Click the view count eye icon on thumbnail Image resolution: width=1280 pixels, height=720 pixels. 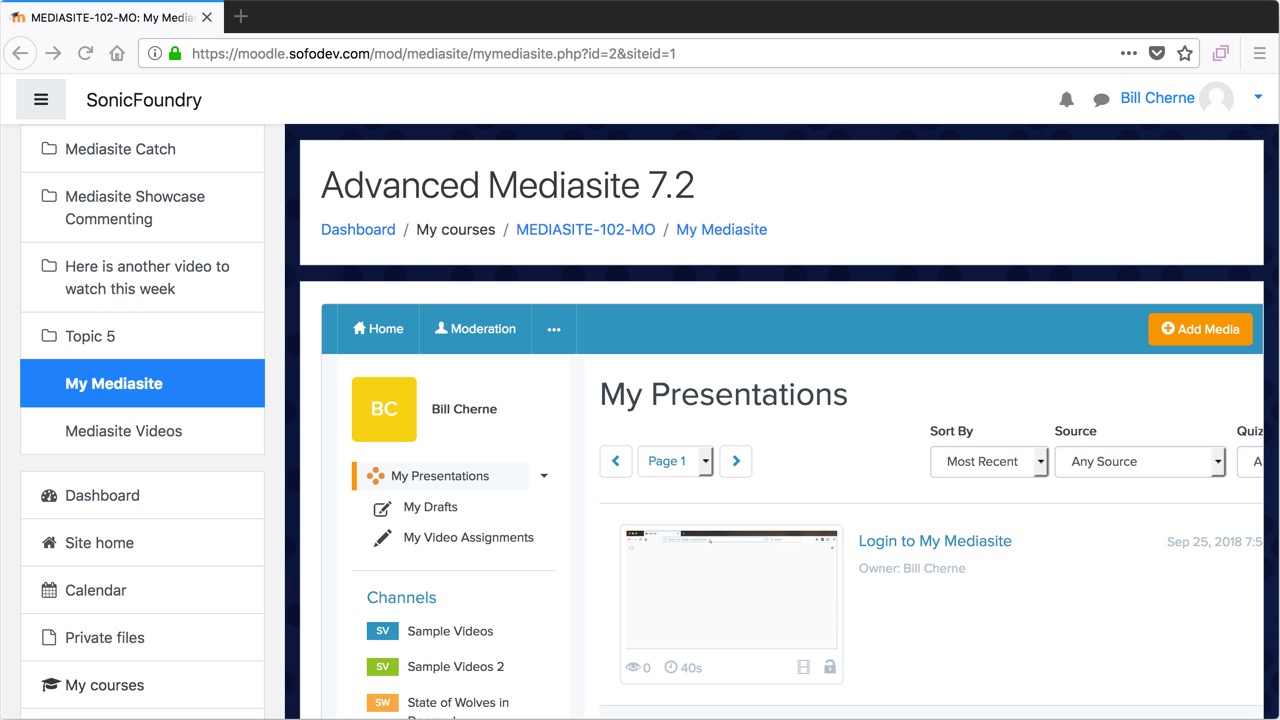(x=633, y=667)
